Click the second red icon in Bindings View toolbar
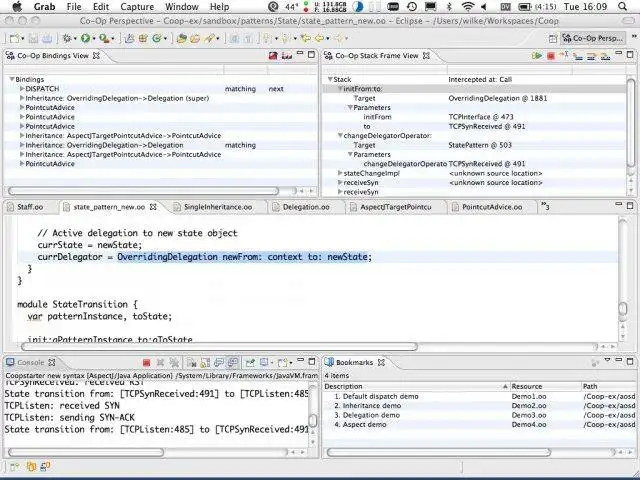This screenshot has height=480, width=640. coord(287,56)
